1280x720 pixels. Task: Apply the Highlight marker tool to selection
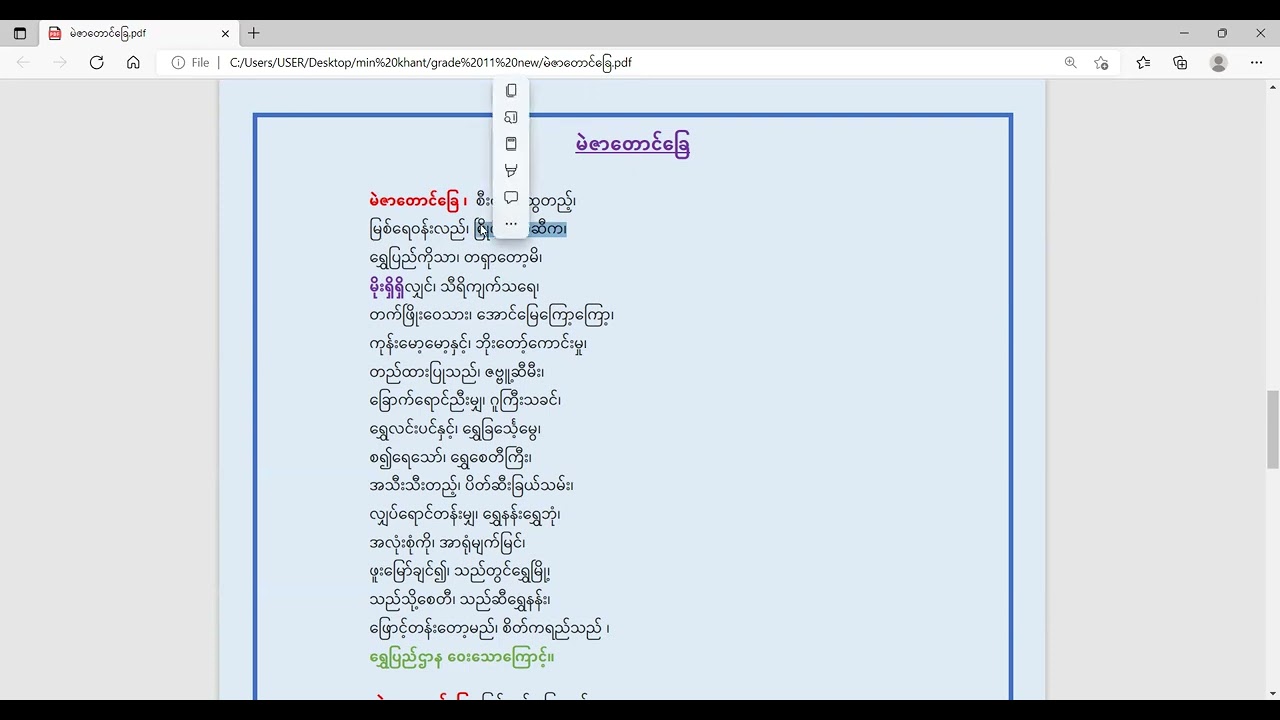pos(511,170)
